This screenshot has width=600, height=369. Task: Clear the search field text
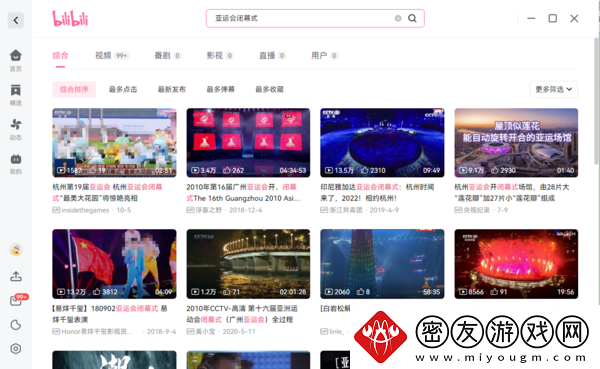point(398,18)
